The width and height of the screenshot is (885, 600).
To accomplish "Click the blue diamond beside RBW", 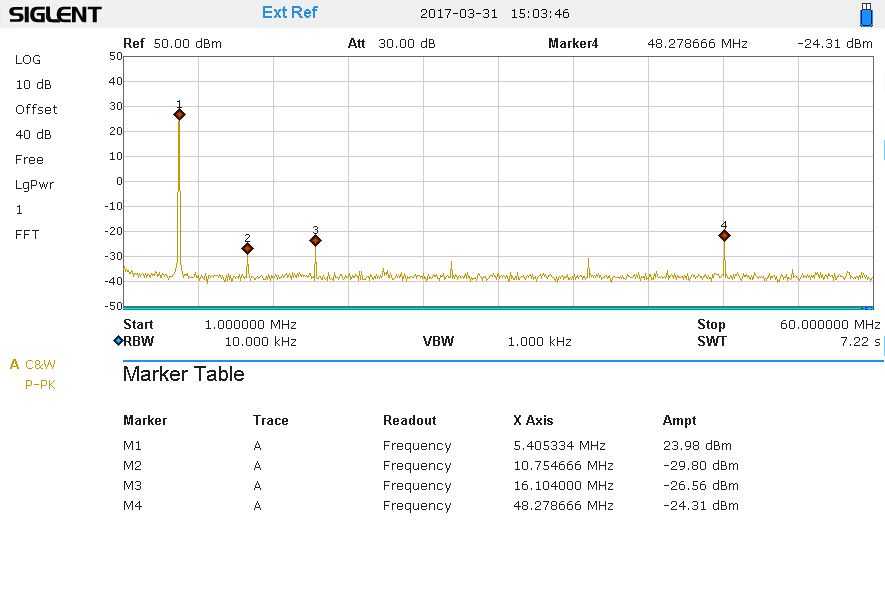I will pyautogui.click(x=118, y=340).
